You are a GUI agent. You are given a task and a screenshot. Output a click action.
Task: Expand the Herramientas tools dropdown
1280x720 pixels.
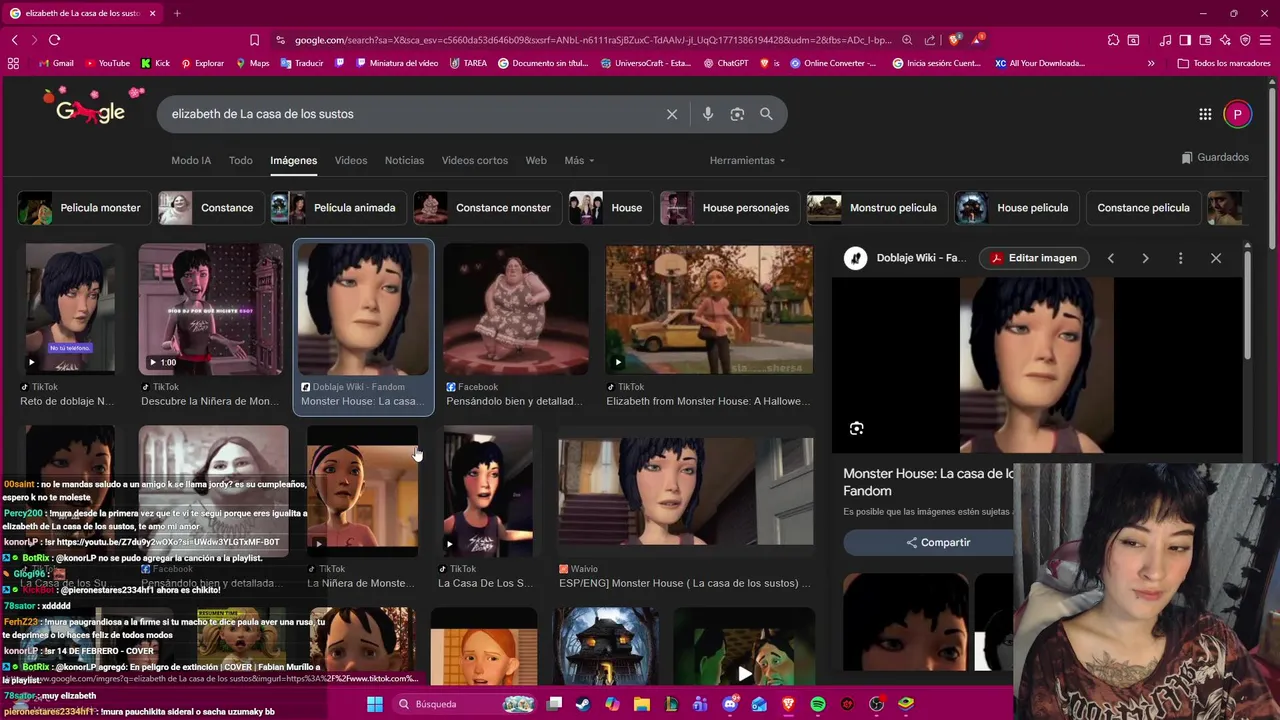coord(747,160)
